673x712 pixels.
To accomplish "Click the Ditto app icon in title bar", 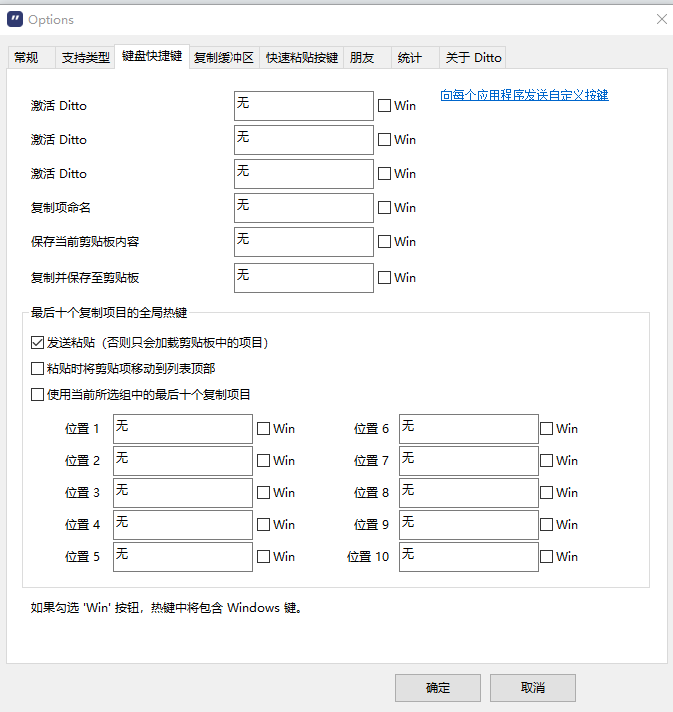I will (15, 20).
